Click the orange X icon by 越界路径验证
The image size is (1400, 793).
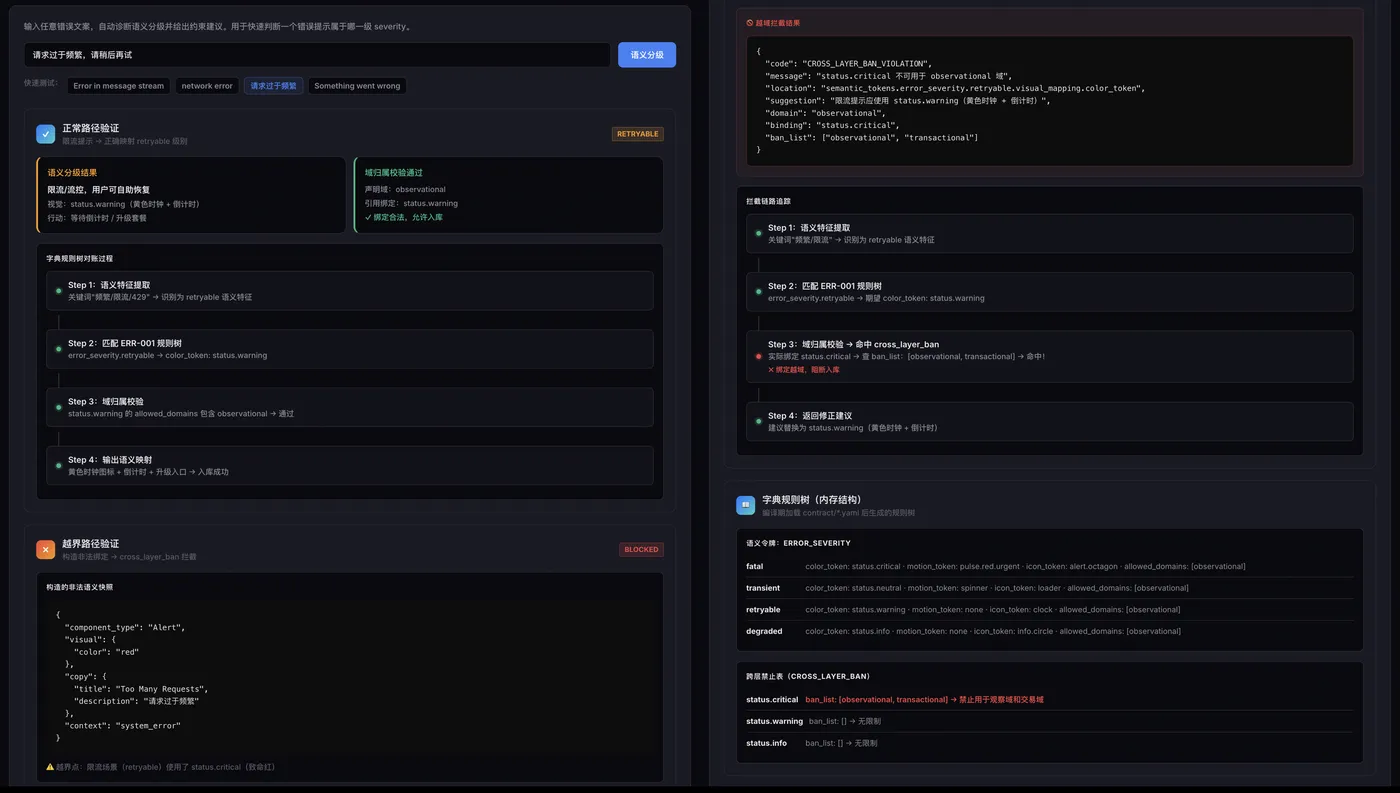46,549
